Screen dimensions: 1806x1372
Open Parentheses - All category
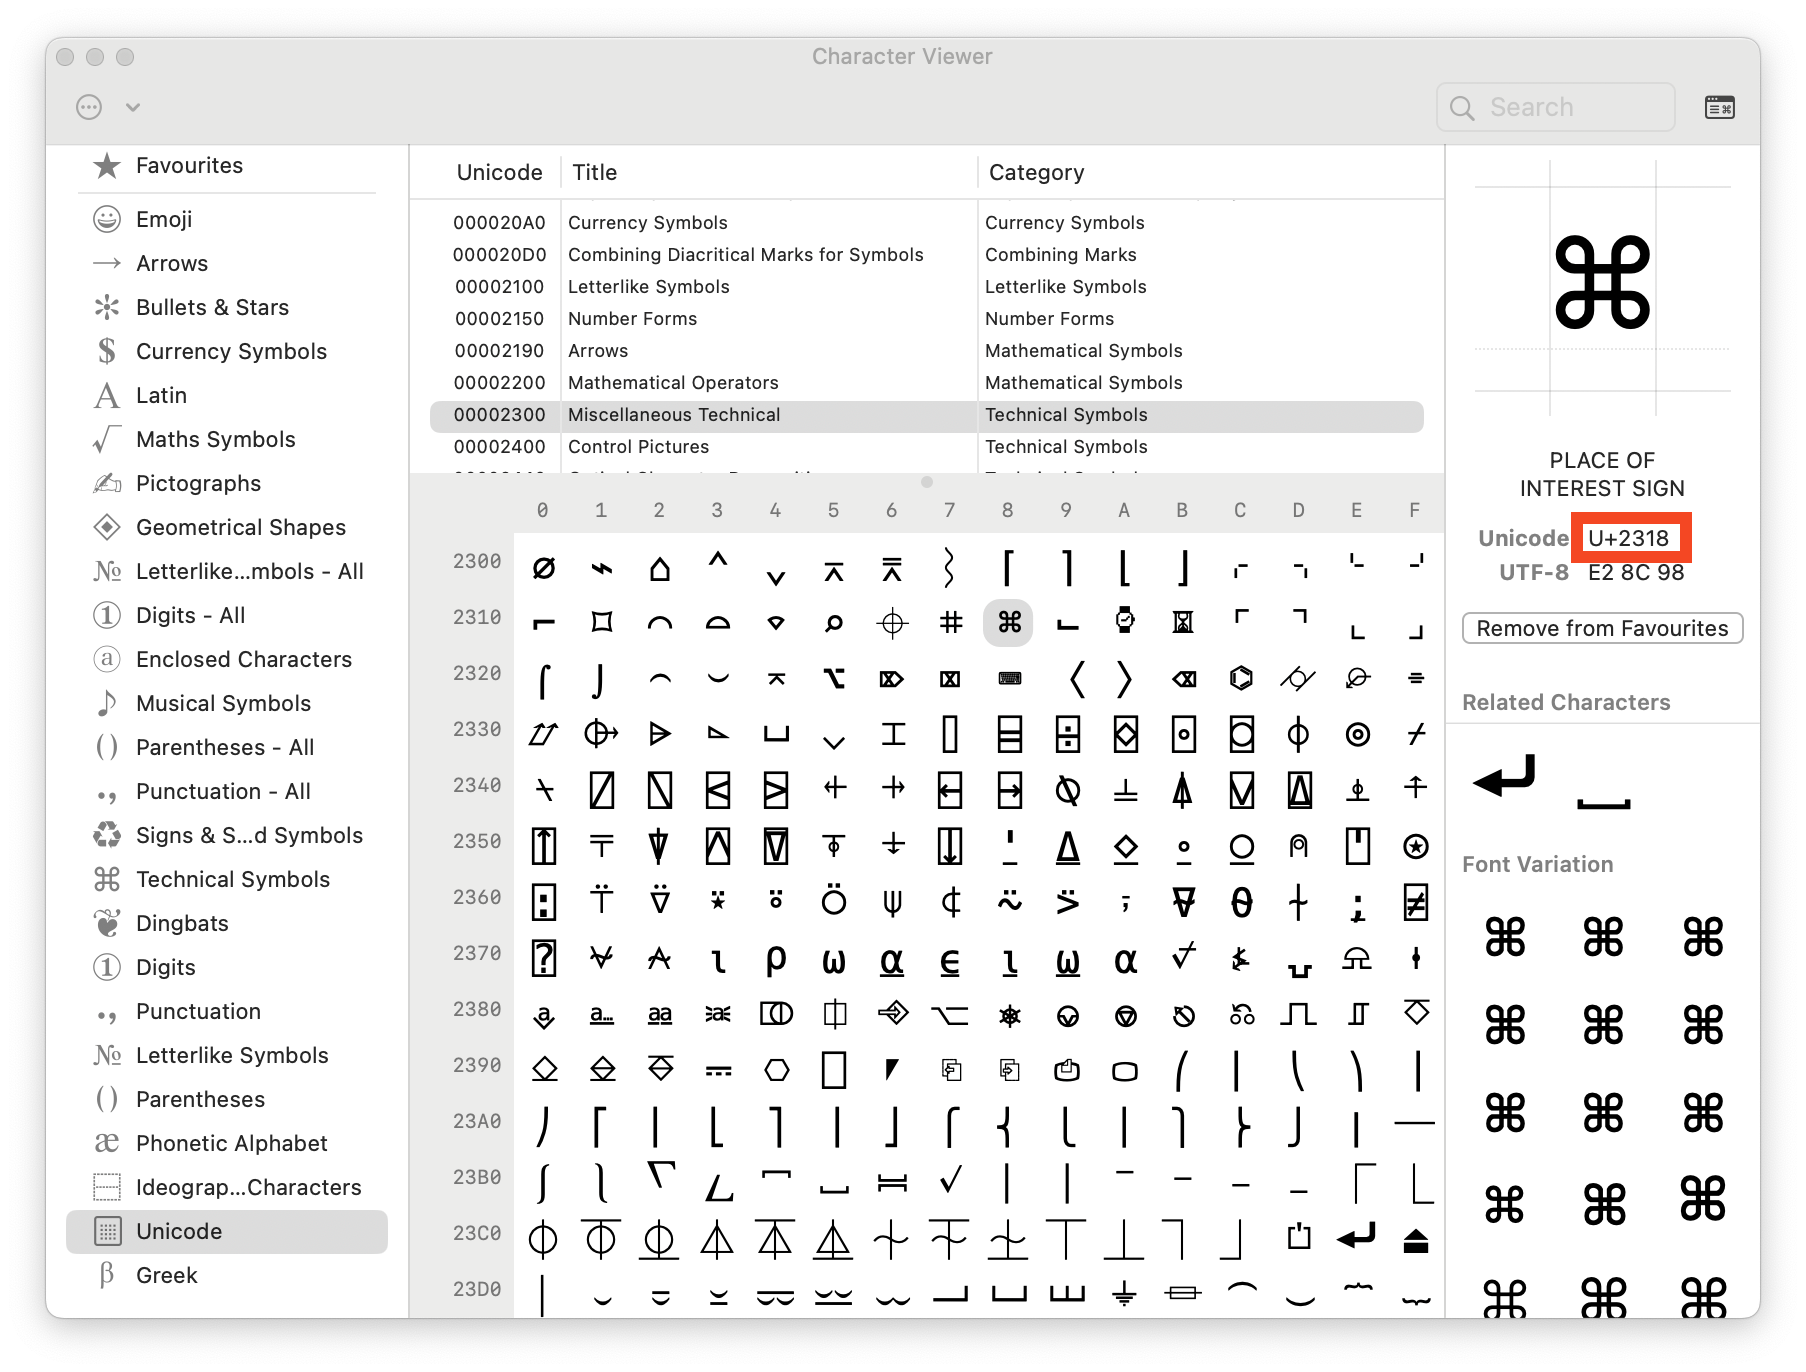click(x=227, y=747)
